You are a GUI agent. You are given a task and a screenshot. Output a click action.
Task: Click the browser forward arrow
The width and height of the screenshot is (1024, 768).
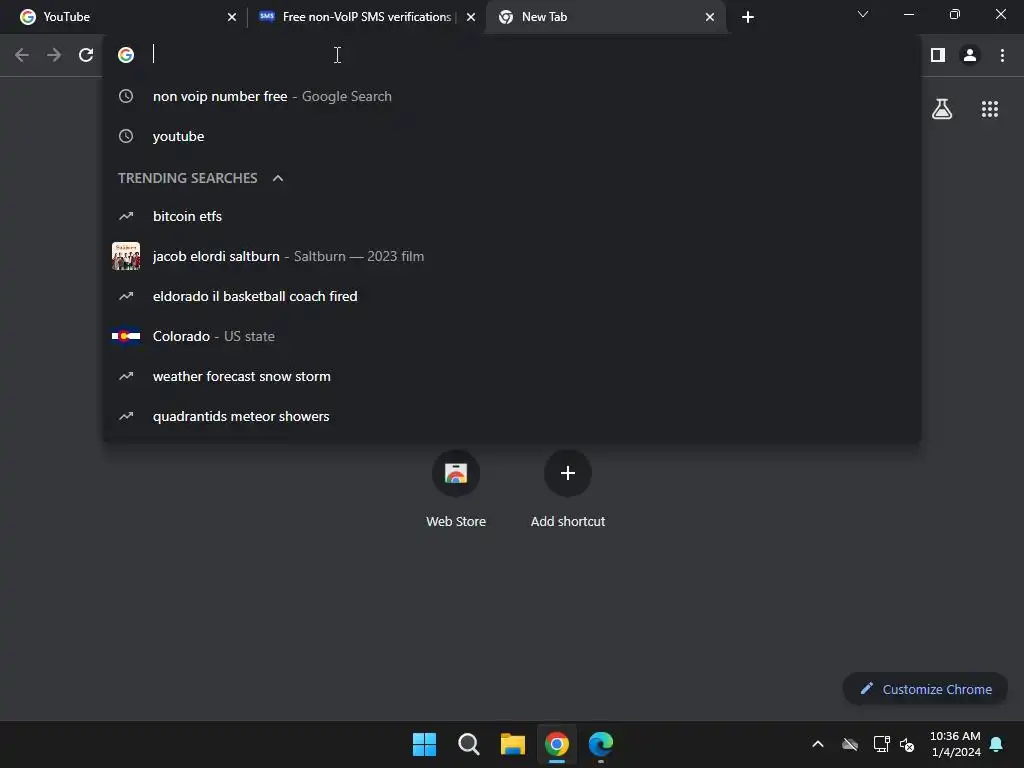pyautogui.click(x=54, y=55)
